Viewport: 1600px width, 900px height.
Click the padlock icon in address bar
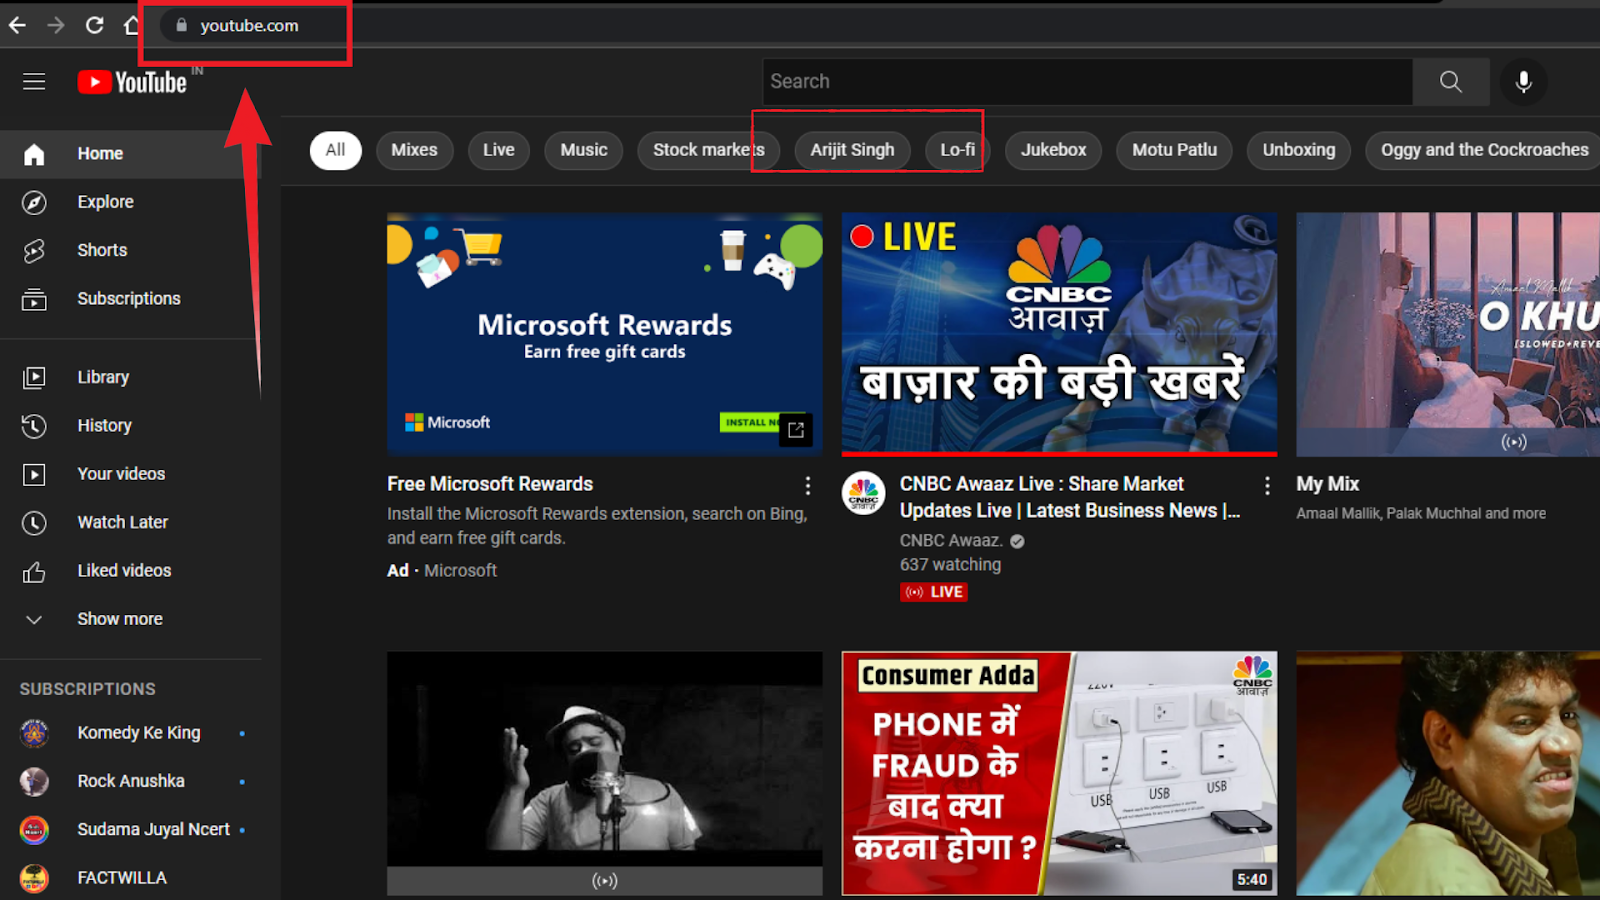point(181,25)
